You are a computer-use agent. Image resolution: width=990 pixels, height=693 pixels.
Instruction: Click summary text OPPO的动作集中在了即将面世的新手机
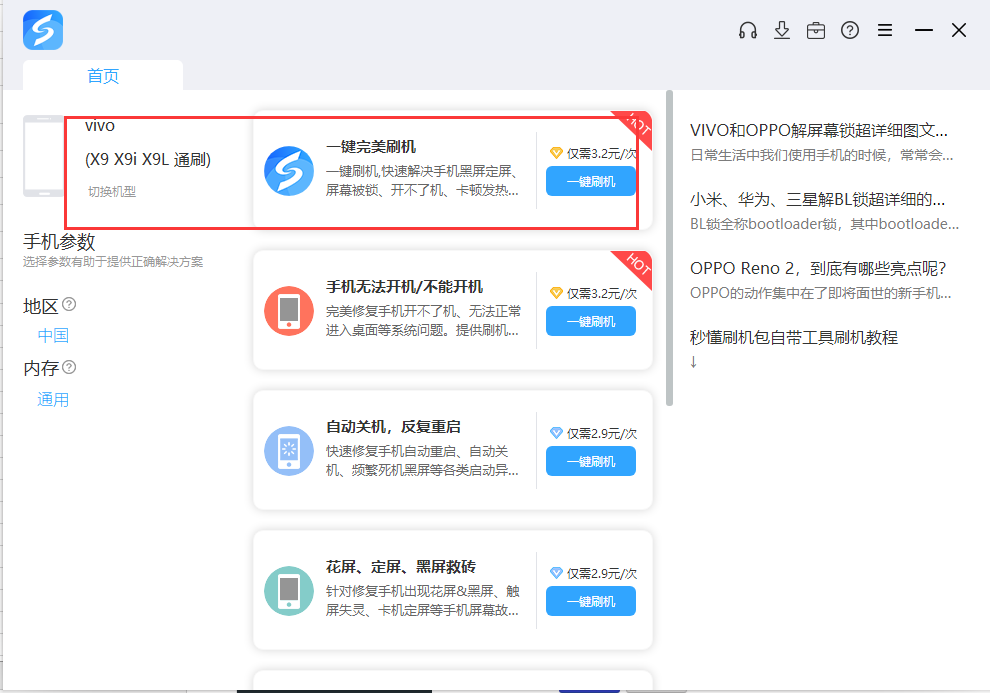click(820, 293)
